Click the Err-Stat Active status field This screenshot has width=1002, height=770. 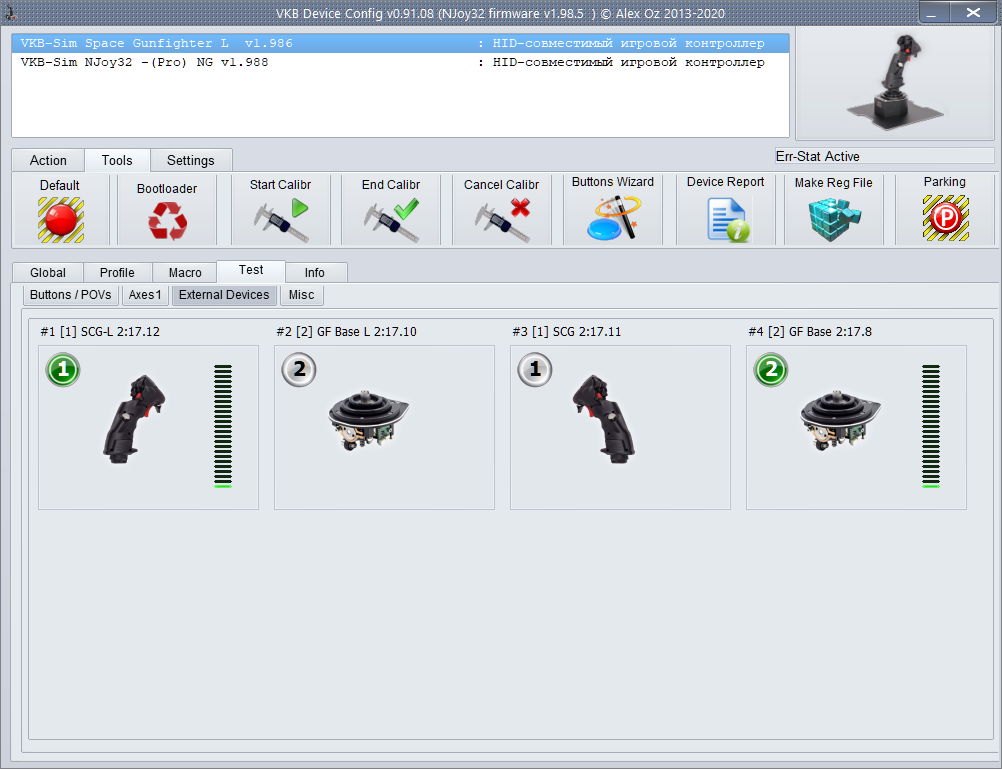pyautogui.click(x=884, y=157)
